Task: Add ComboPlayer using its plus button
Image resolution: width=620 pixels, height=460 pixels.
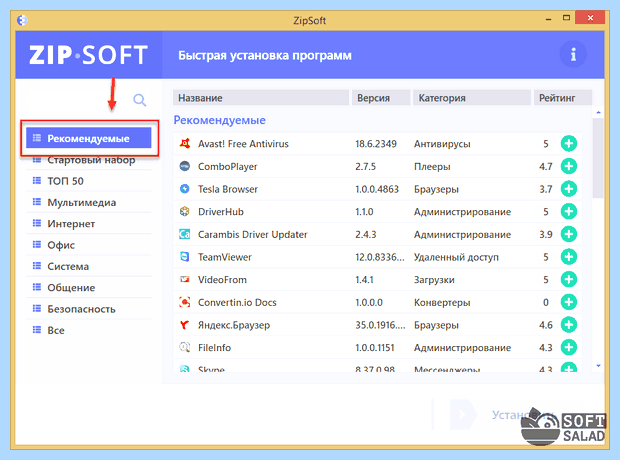Action: pos(569,166)
